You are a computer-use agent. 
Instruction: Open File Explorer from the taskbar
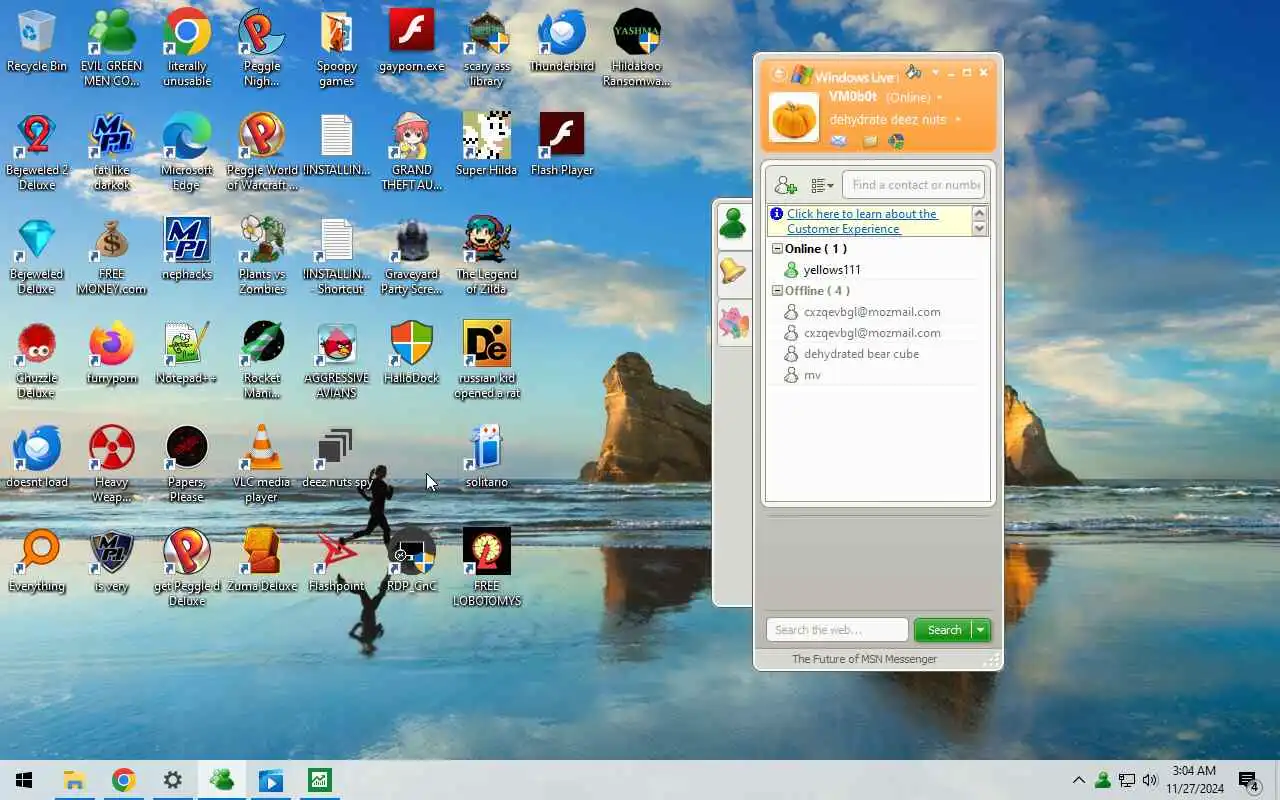[74, 781]
